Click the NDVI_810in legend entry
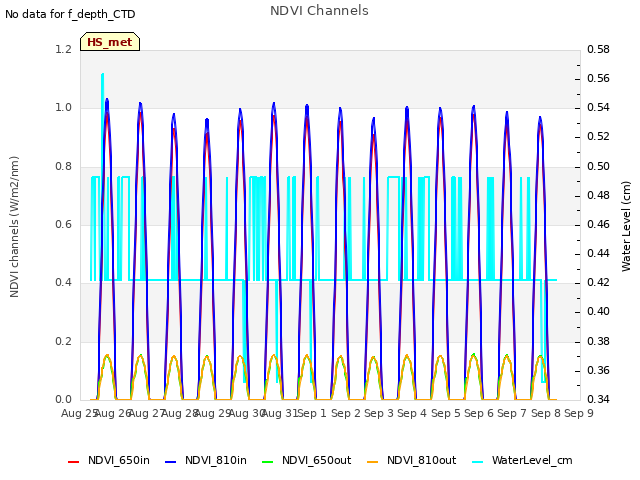 click(206, 460)
